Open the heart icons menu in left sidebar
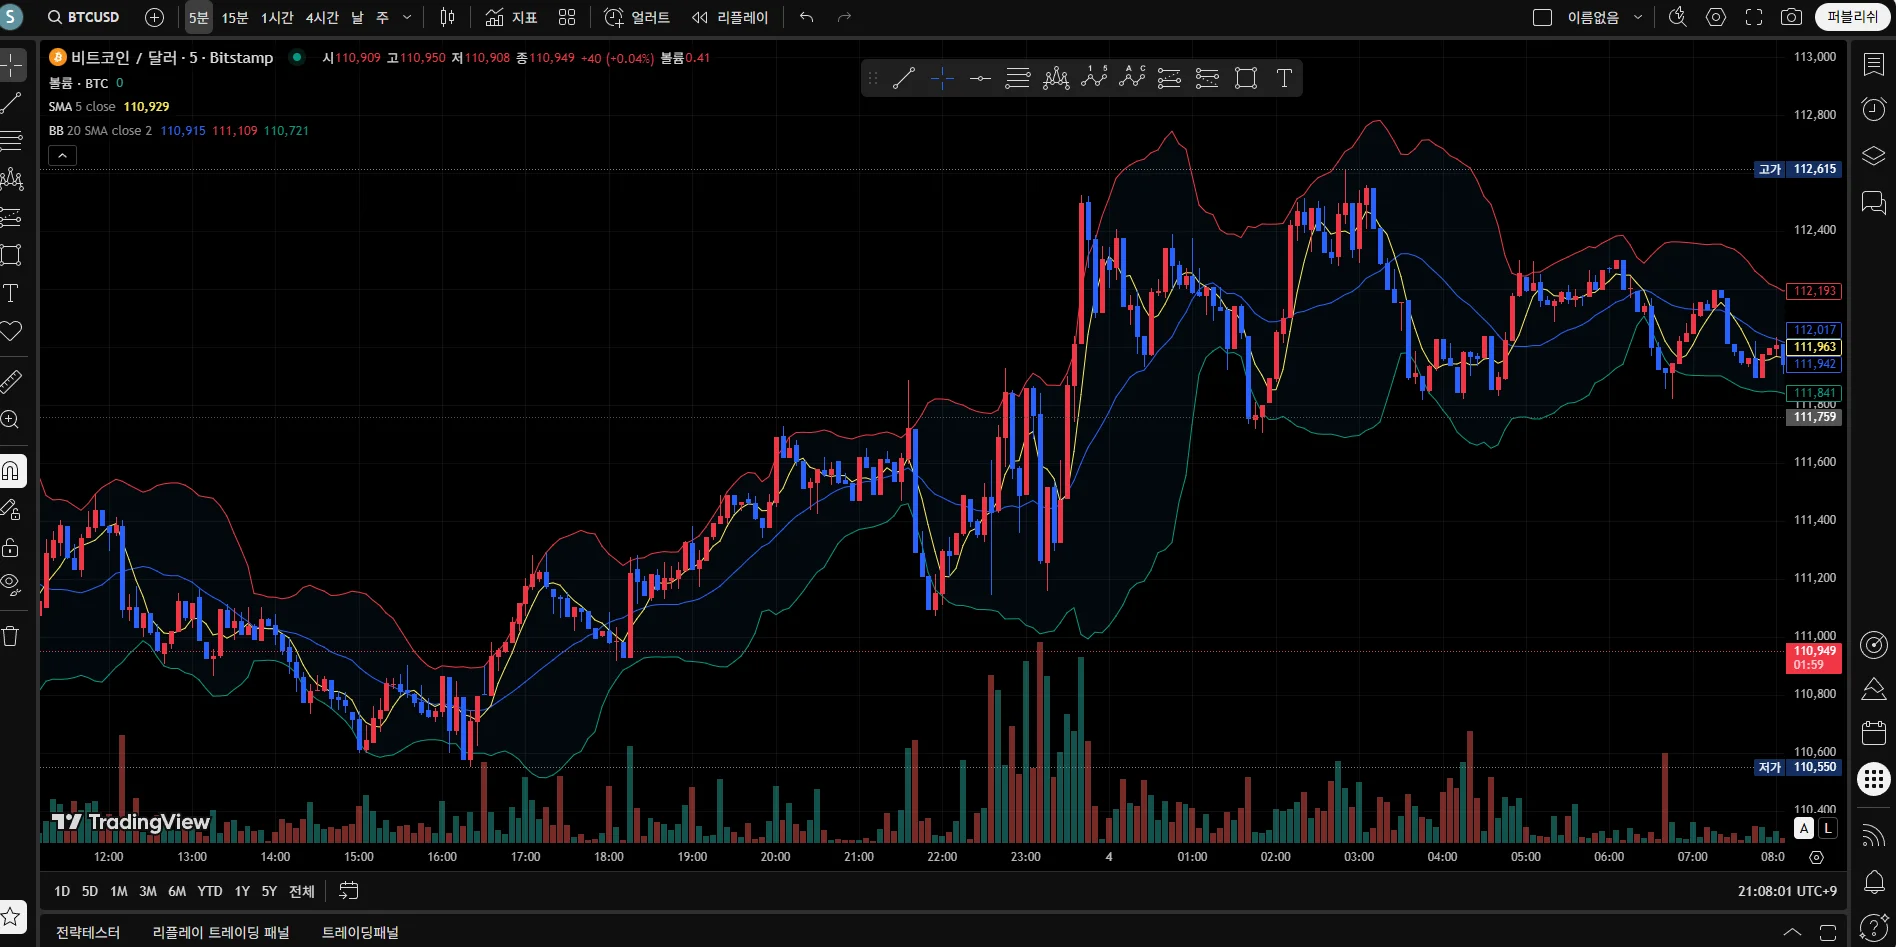The image size is (1896, 947). (12, 331)
